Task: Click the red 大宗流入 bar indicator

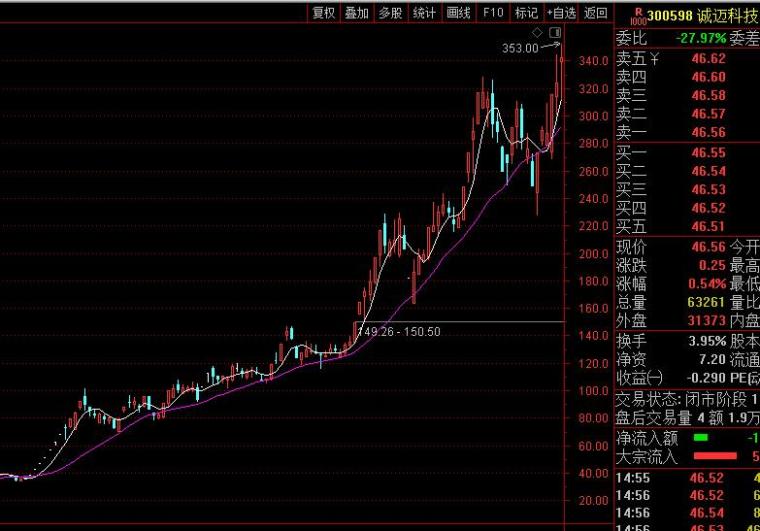Action: point(715,455)
